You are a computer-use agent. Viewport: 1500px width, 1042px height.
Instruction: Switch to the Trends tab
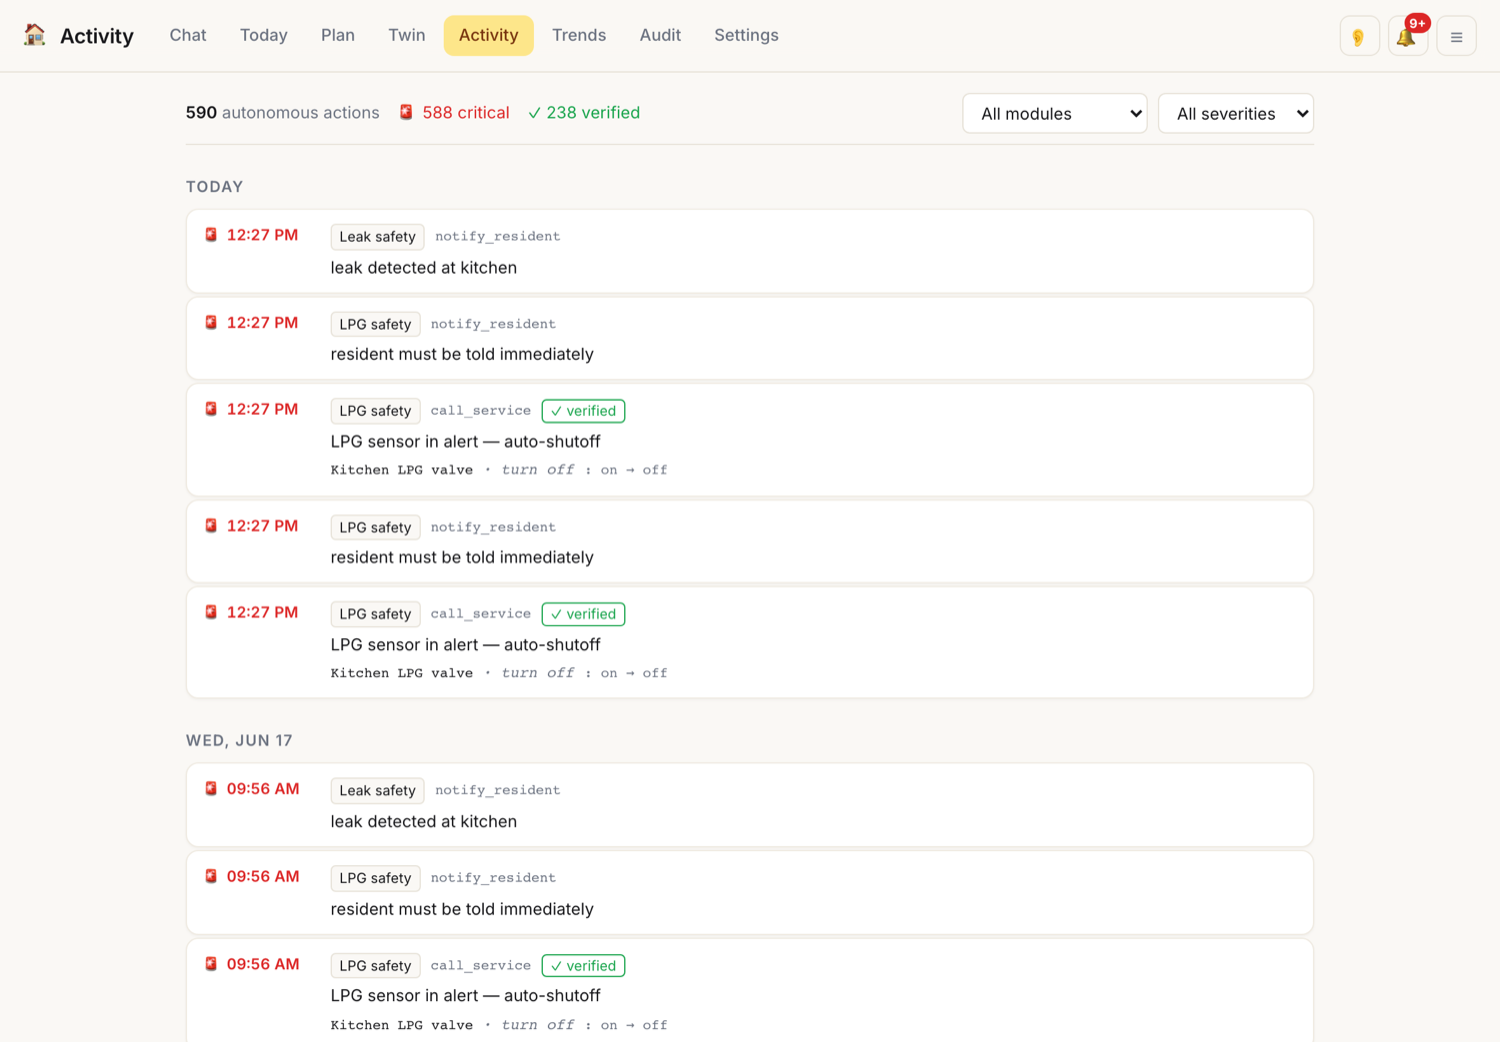[579, 35]
